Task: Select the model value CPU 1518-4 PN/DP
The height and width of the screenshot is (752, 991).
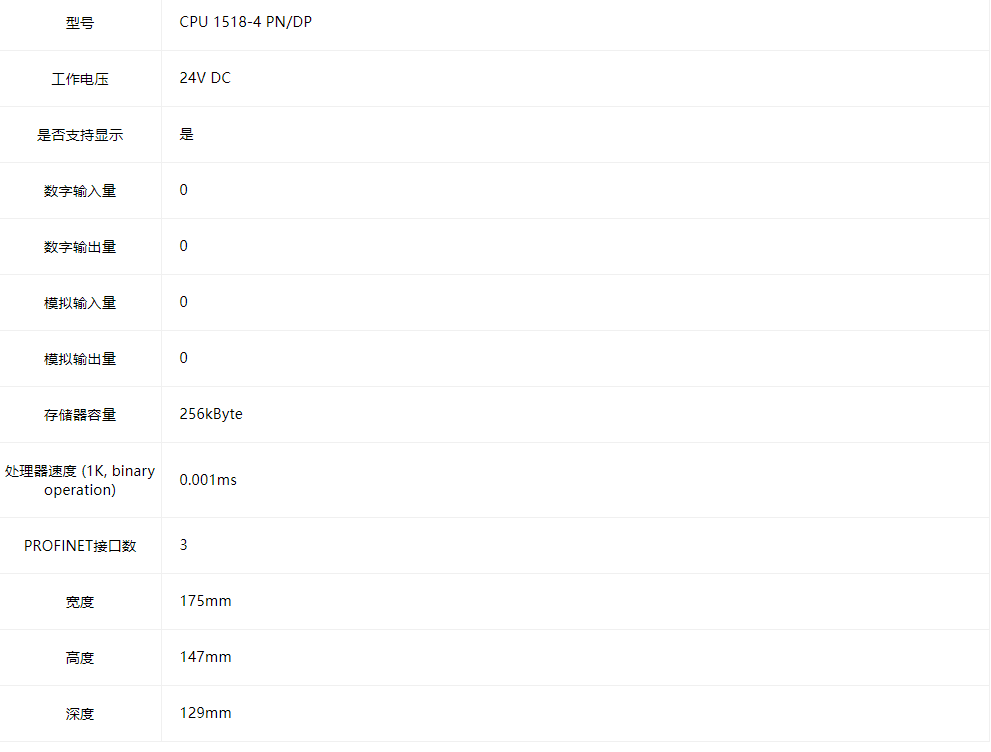Action: pyautogui.click(x=245, y=22)
